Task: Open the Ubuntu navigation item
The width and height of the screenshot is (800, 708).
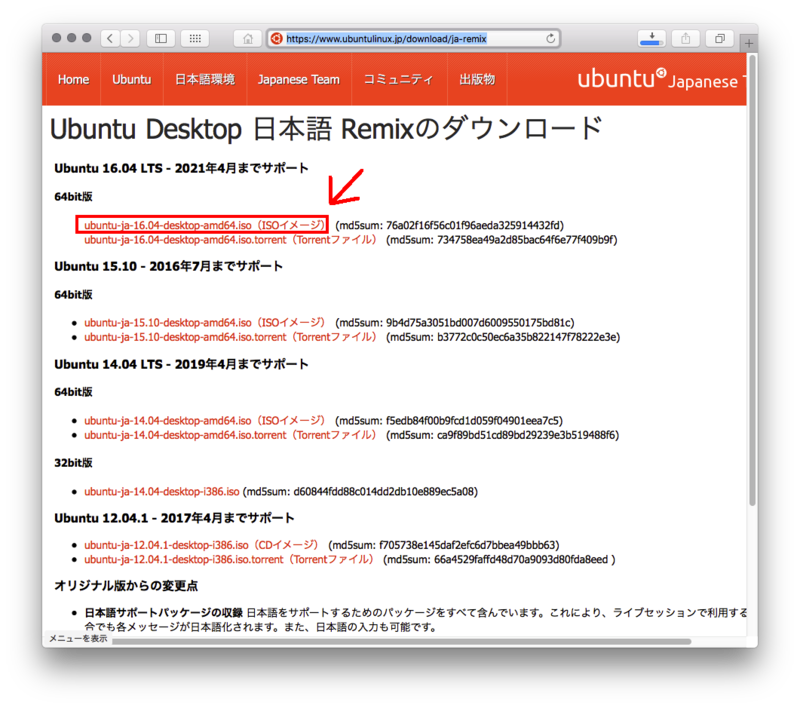Action: point(132,80)
